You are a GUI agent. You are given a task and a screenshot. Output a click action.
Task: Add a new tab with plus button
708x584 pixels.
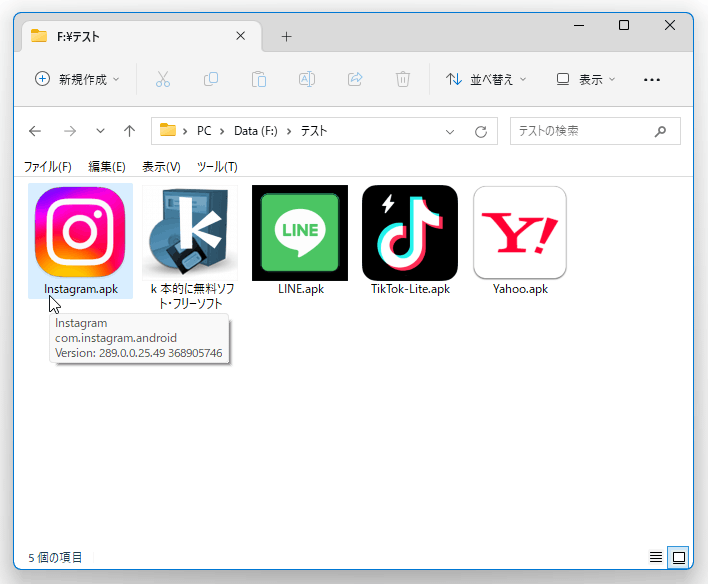tap(286, 37)
